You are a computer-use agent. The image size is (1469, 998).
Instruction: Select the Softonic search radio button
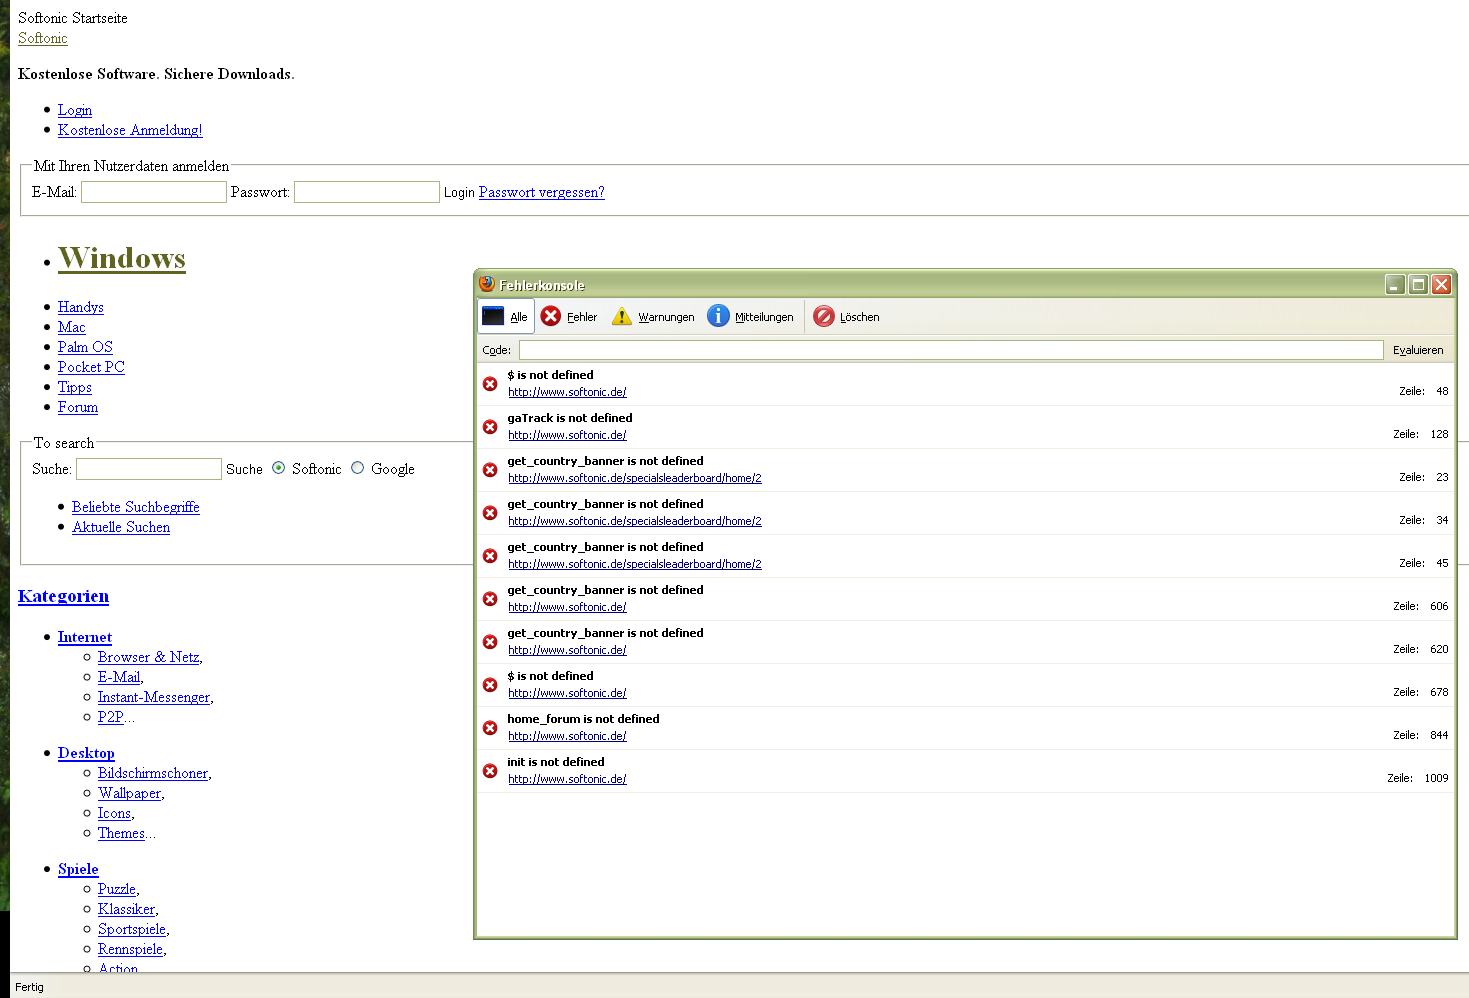click(x=278, y=468)
